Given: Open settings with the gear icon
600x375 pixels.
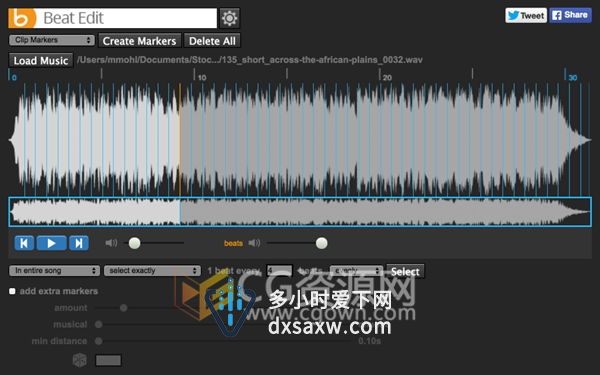Looking at the screenshot, I should tap(230, 18).
